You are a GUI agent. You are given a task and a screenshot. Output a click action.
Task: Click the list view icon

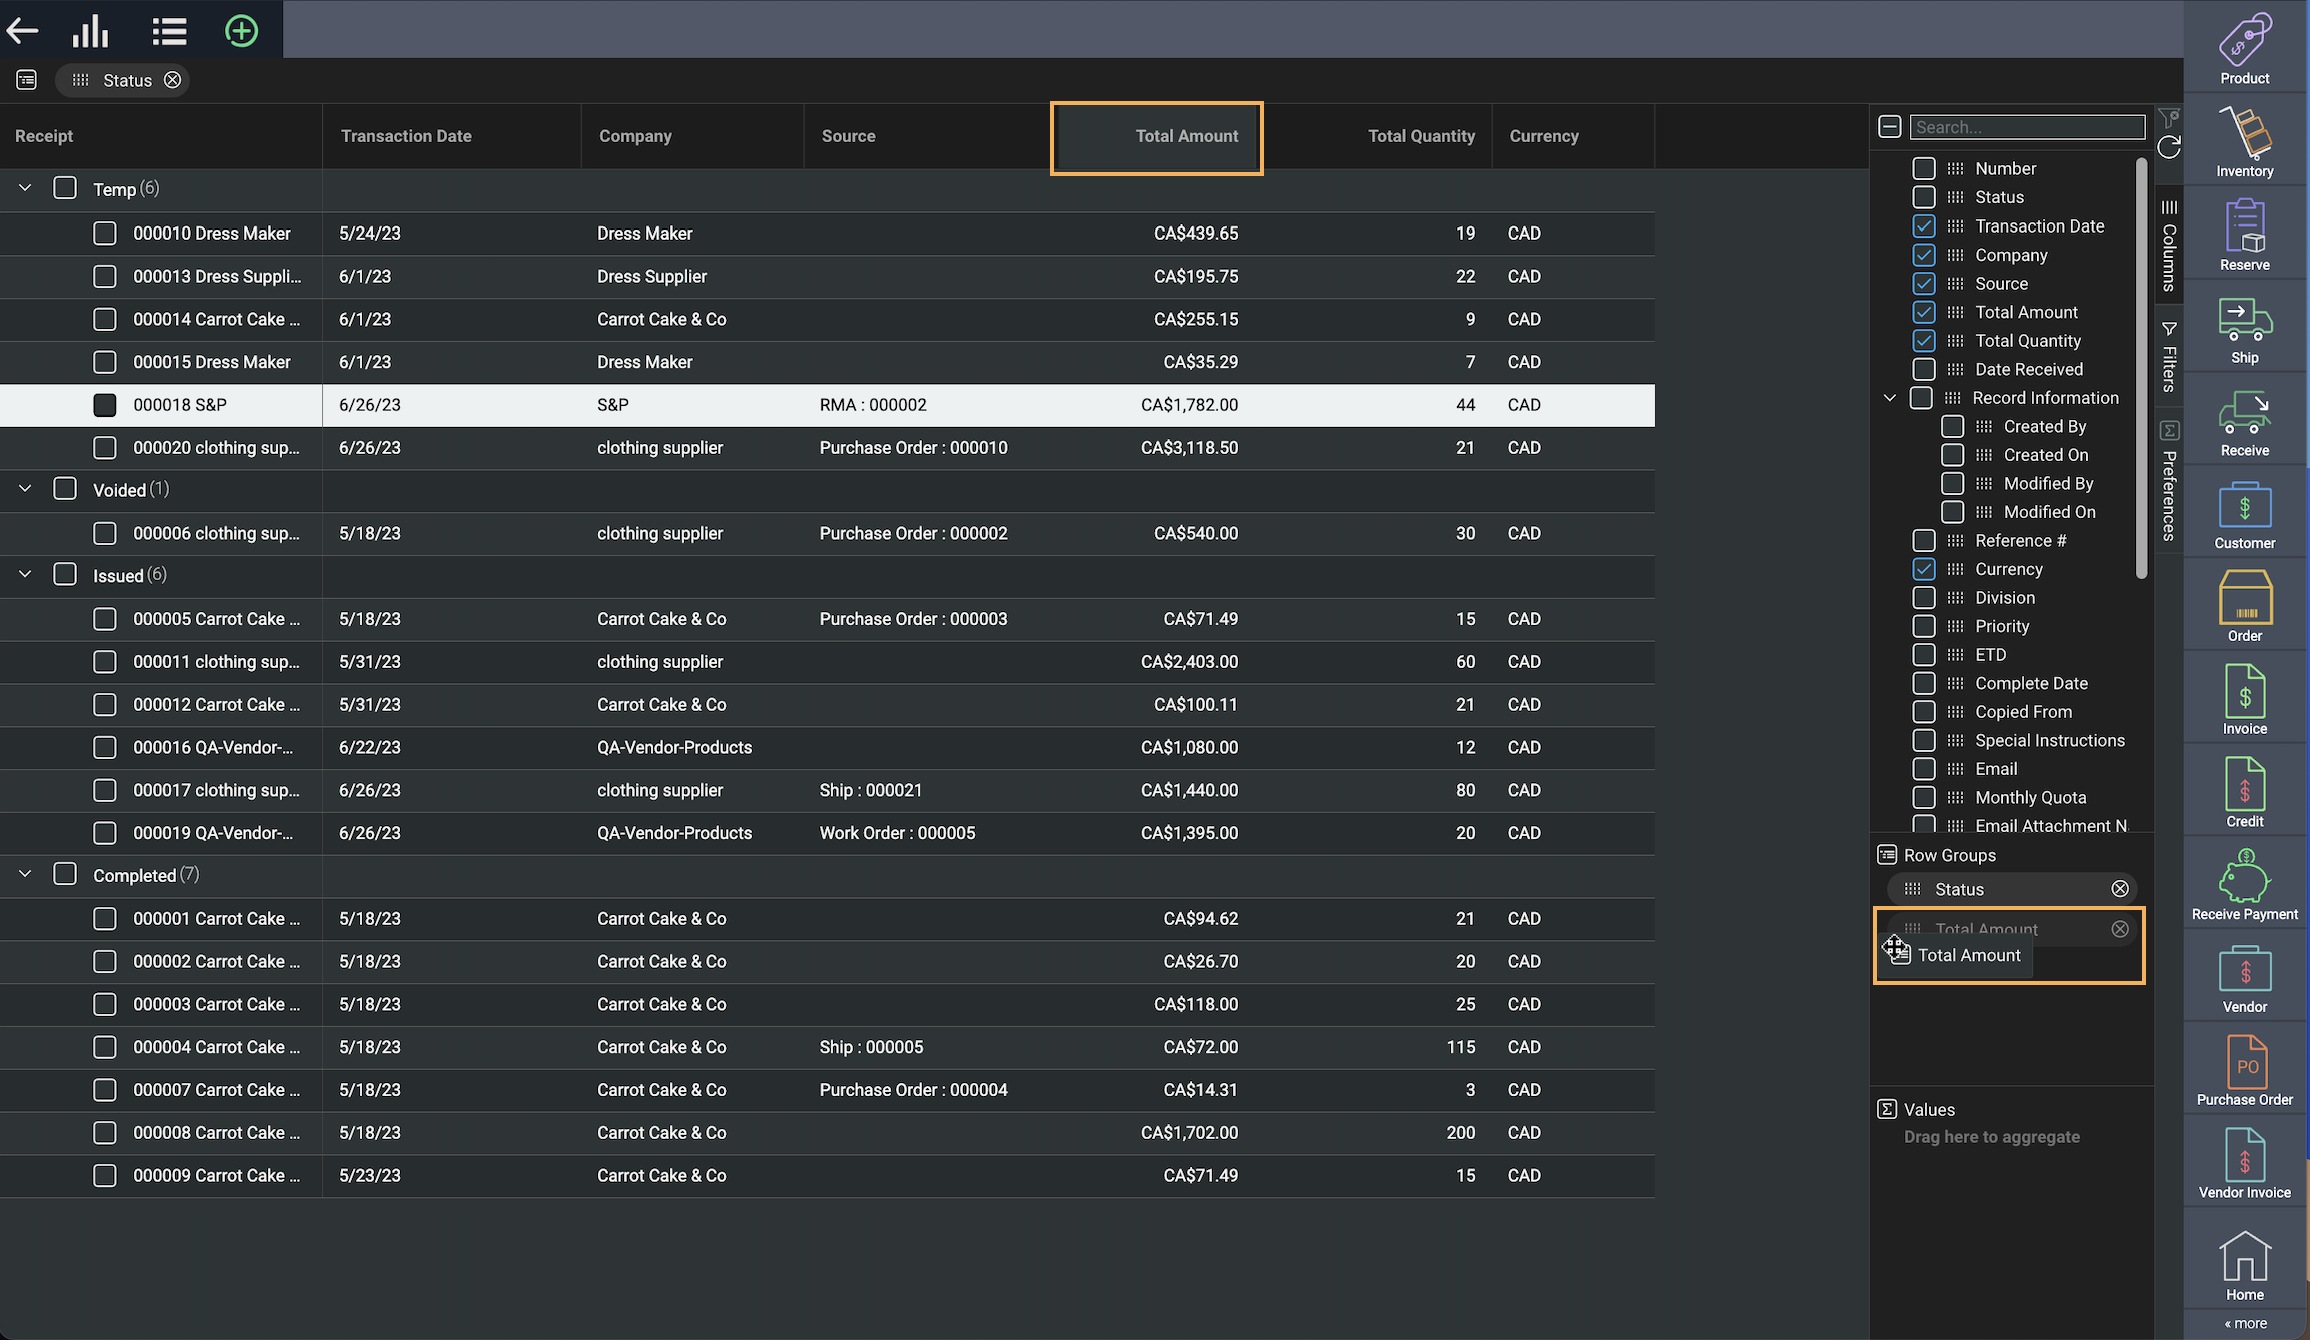pos(169,31)
